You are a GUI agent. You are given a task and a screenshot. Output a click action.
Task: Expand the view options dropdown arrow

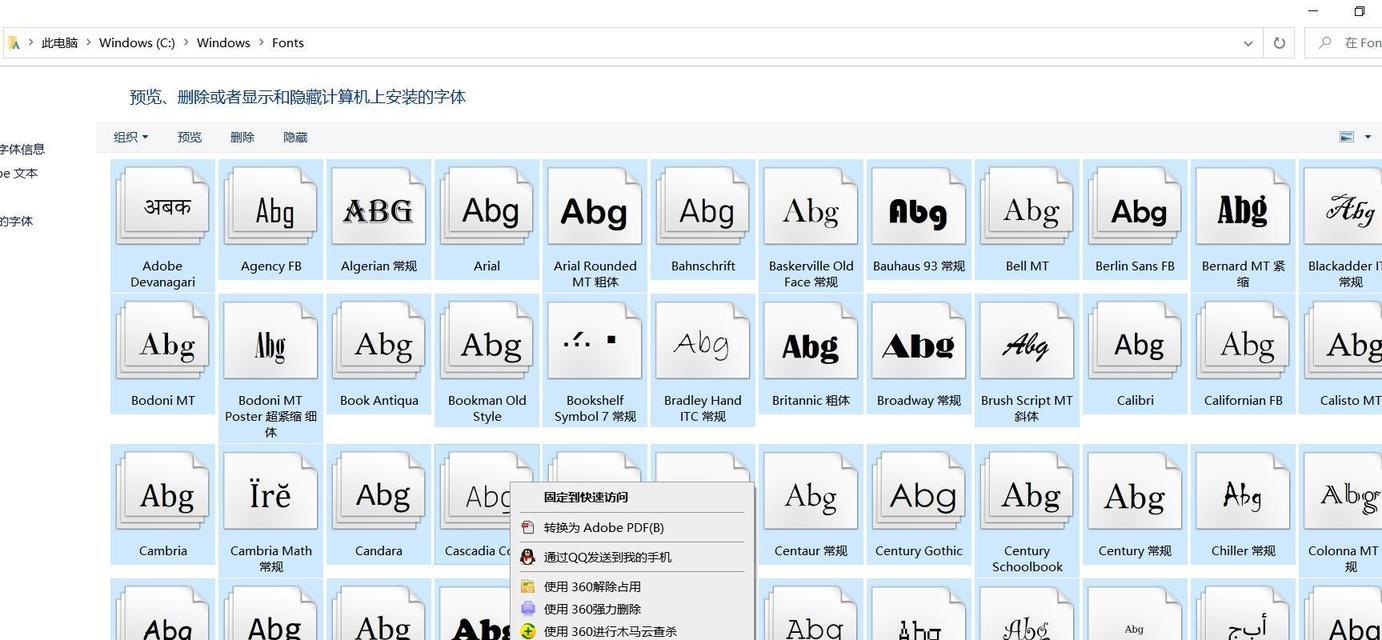(x=1368, y=137)
